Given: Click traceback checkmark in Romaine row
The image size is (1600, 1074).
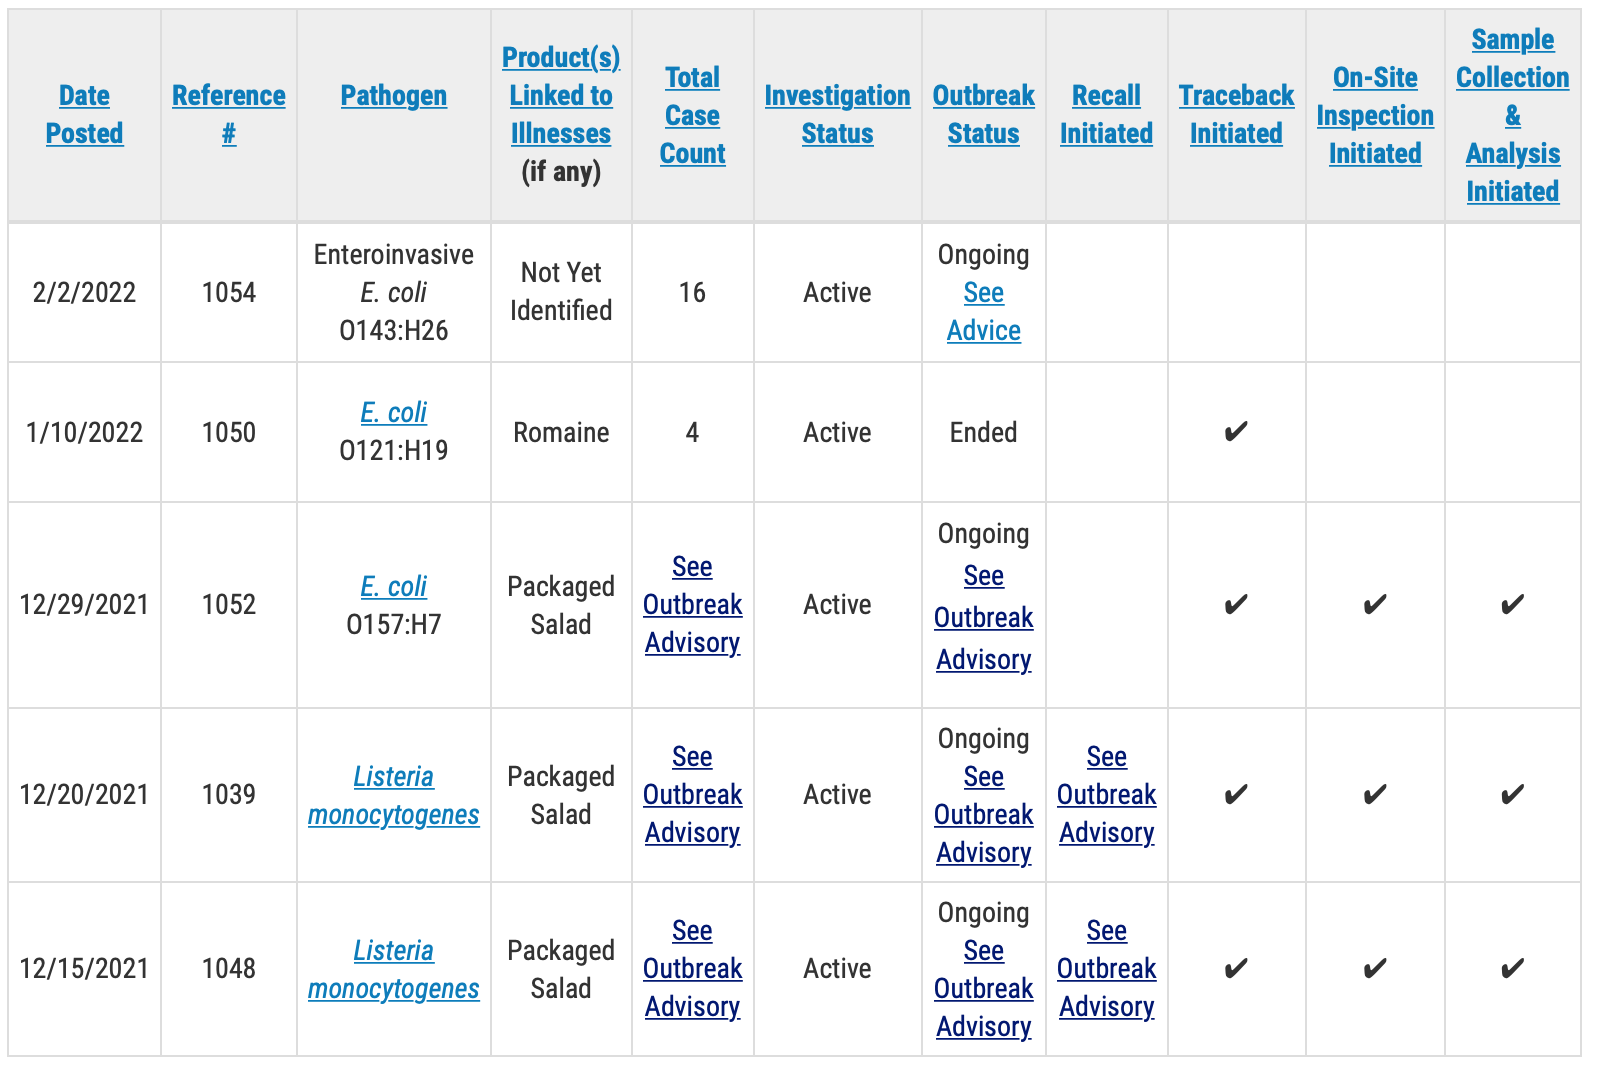Looking at the screenshot, I should tap(1236, 432).
